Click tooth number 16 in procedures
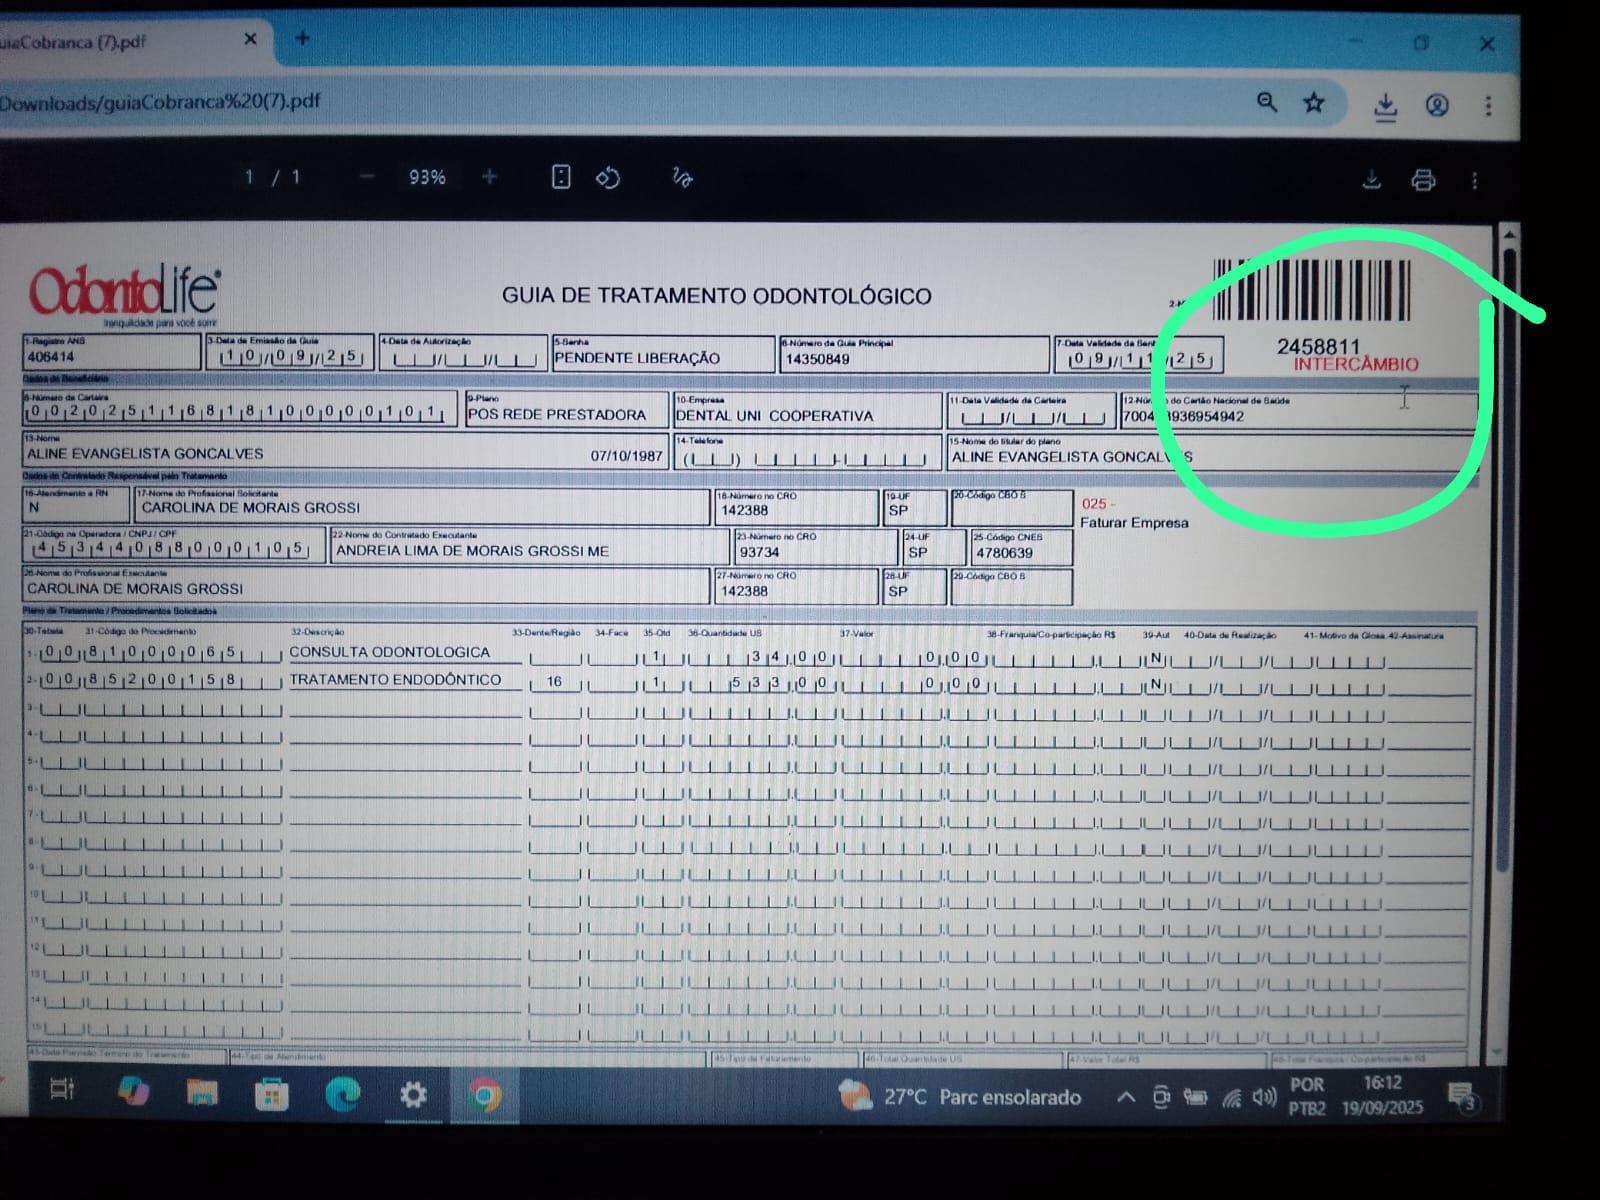 click(554, 681)
